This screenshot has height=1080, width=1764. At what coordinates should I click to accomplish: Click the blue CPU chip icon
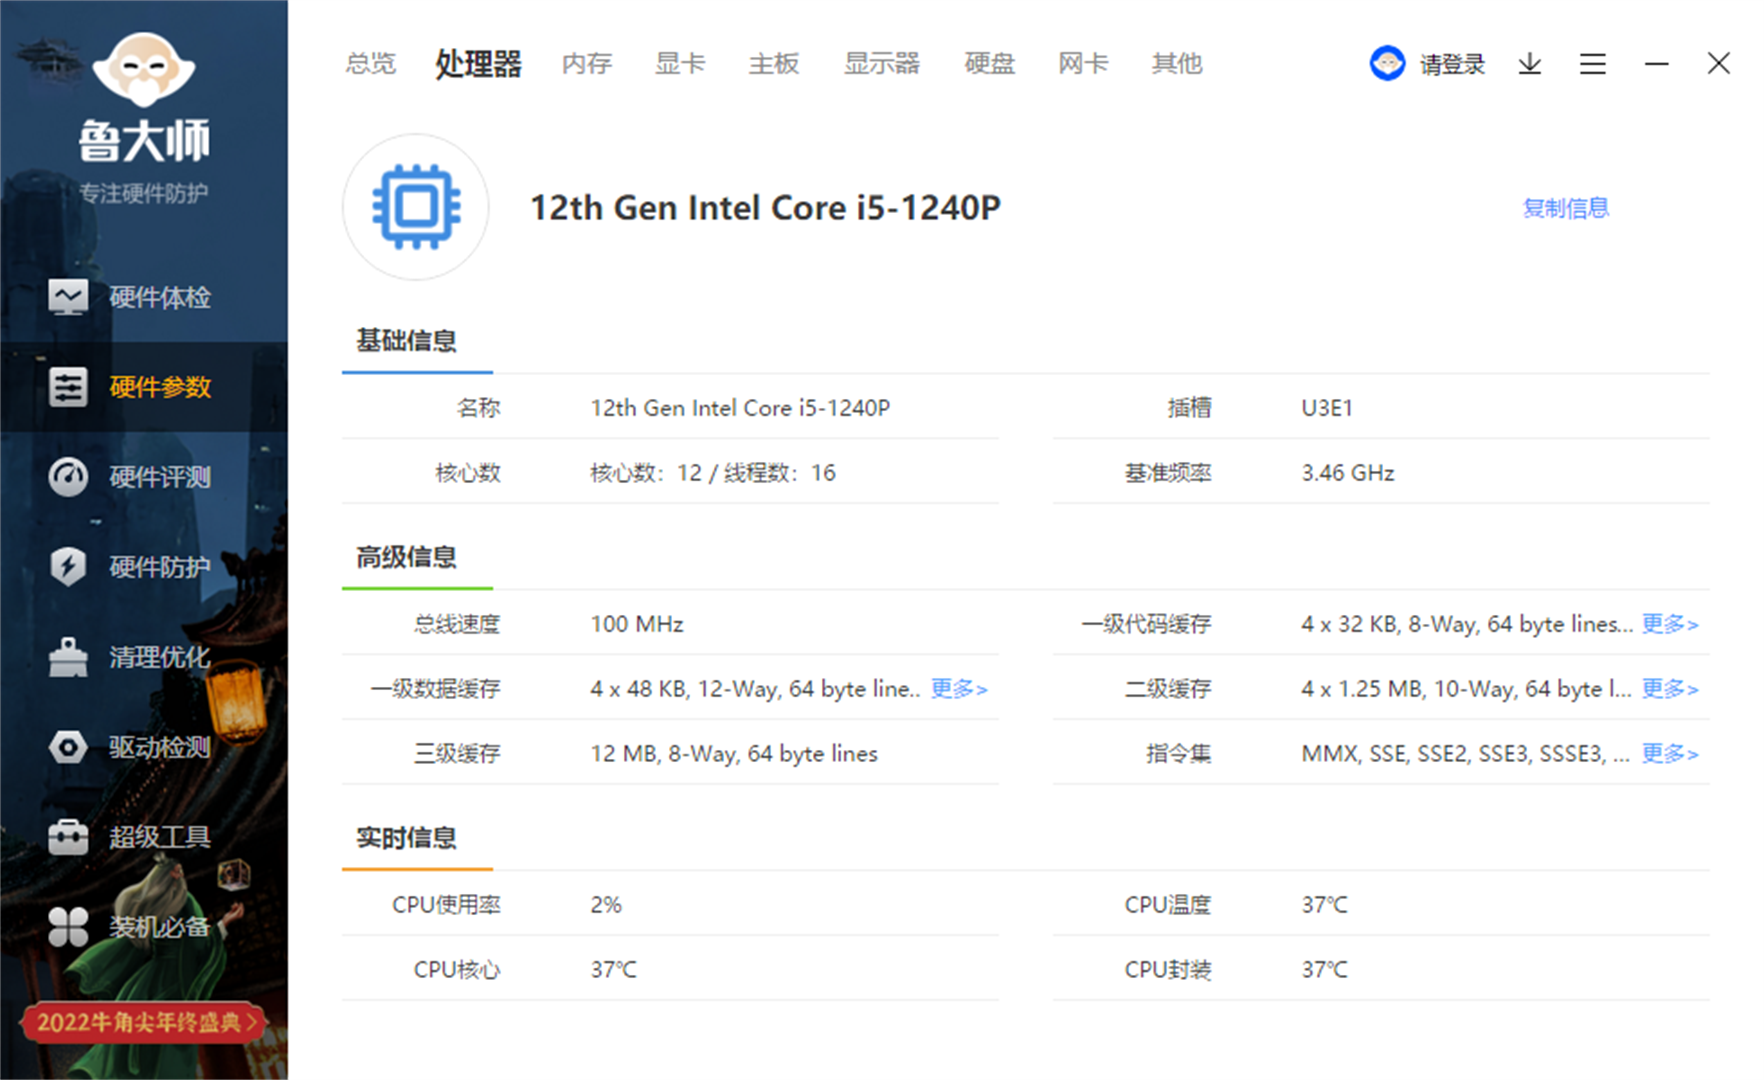click(x=416, y=207)
